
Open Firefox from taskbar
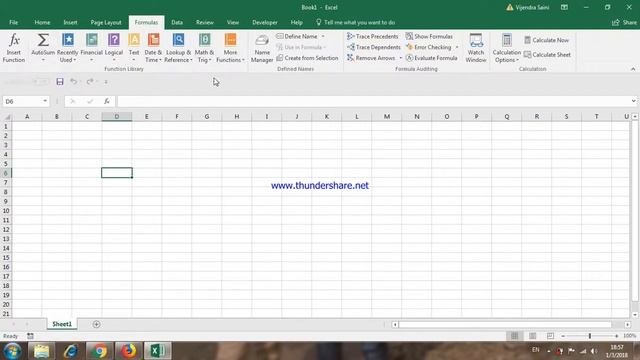[129, 351]
